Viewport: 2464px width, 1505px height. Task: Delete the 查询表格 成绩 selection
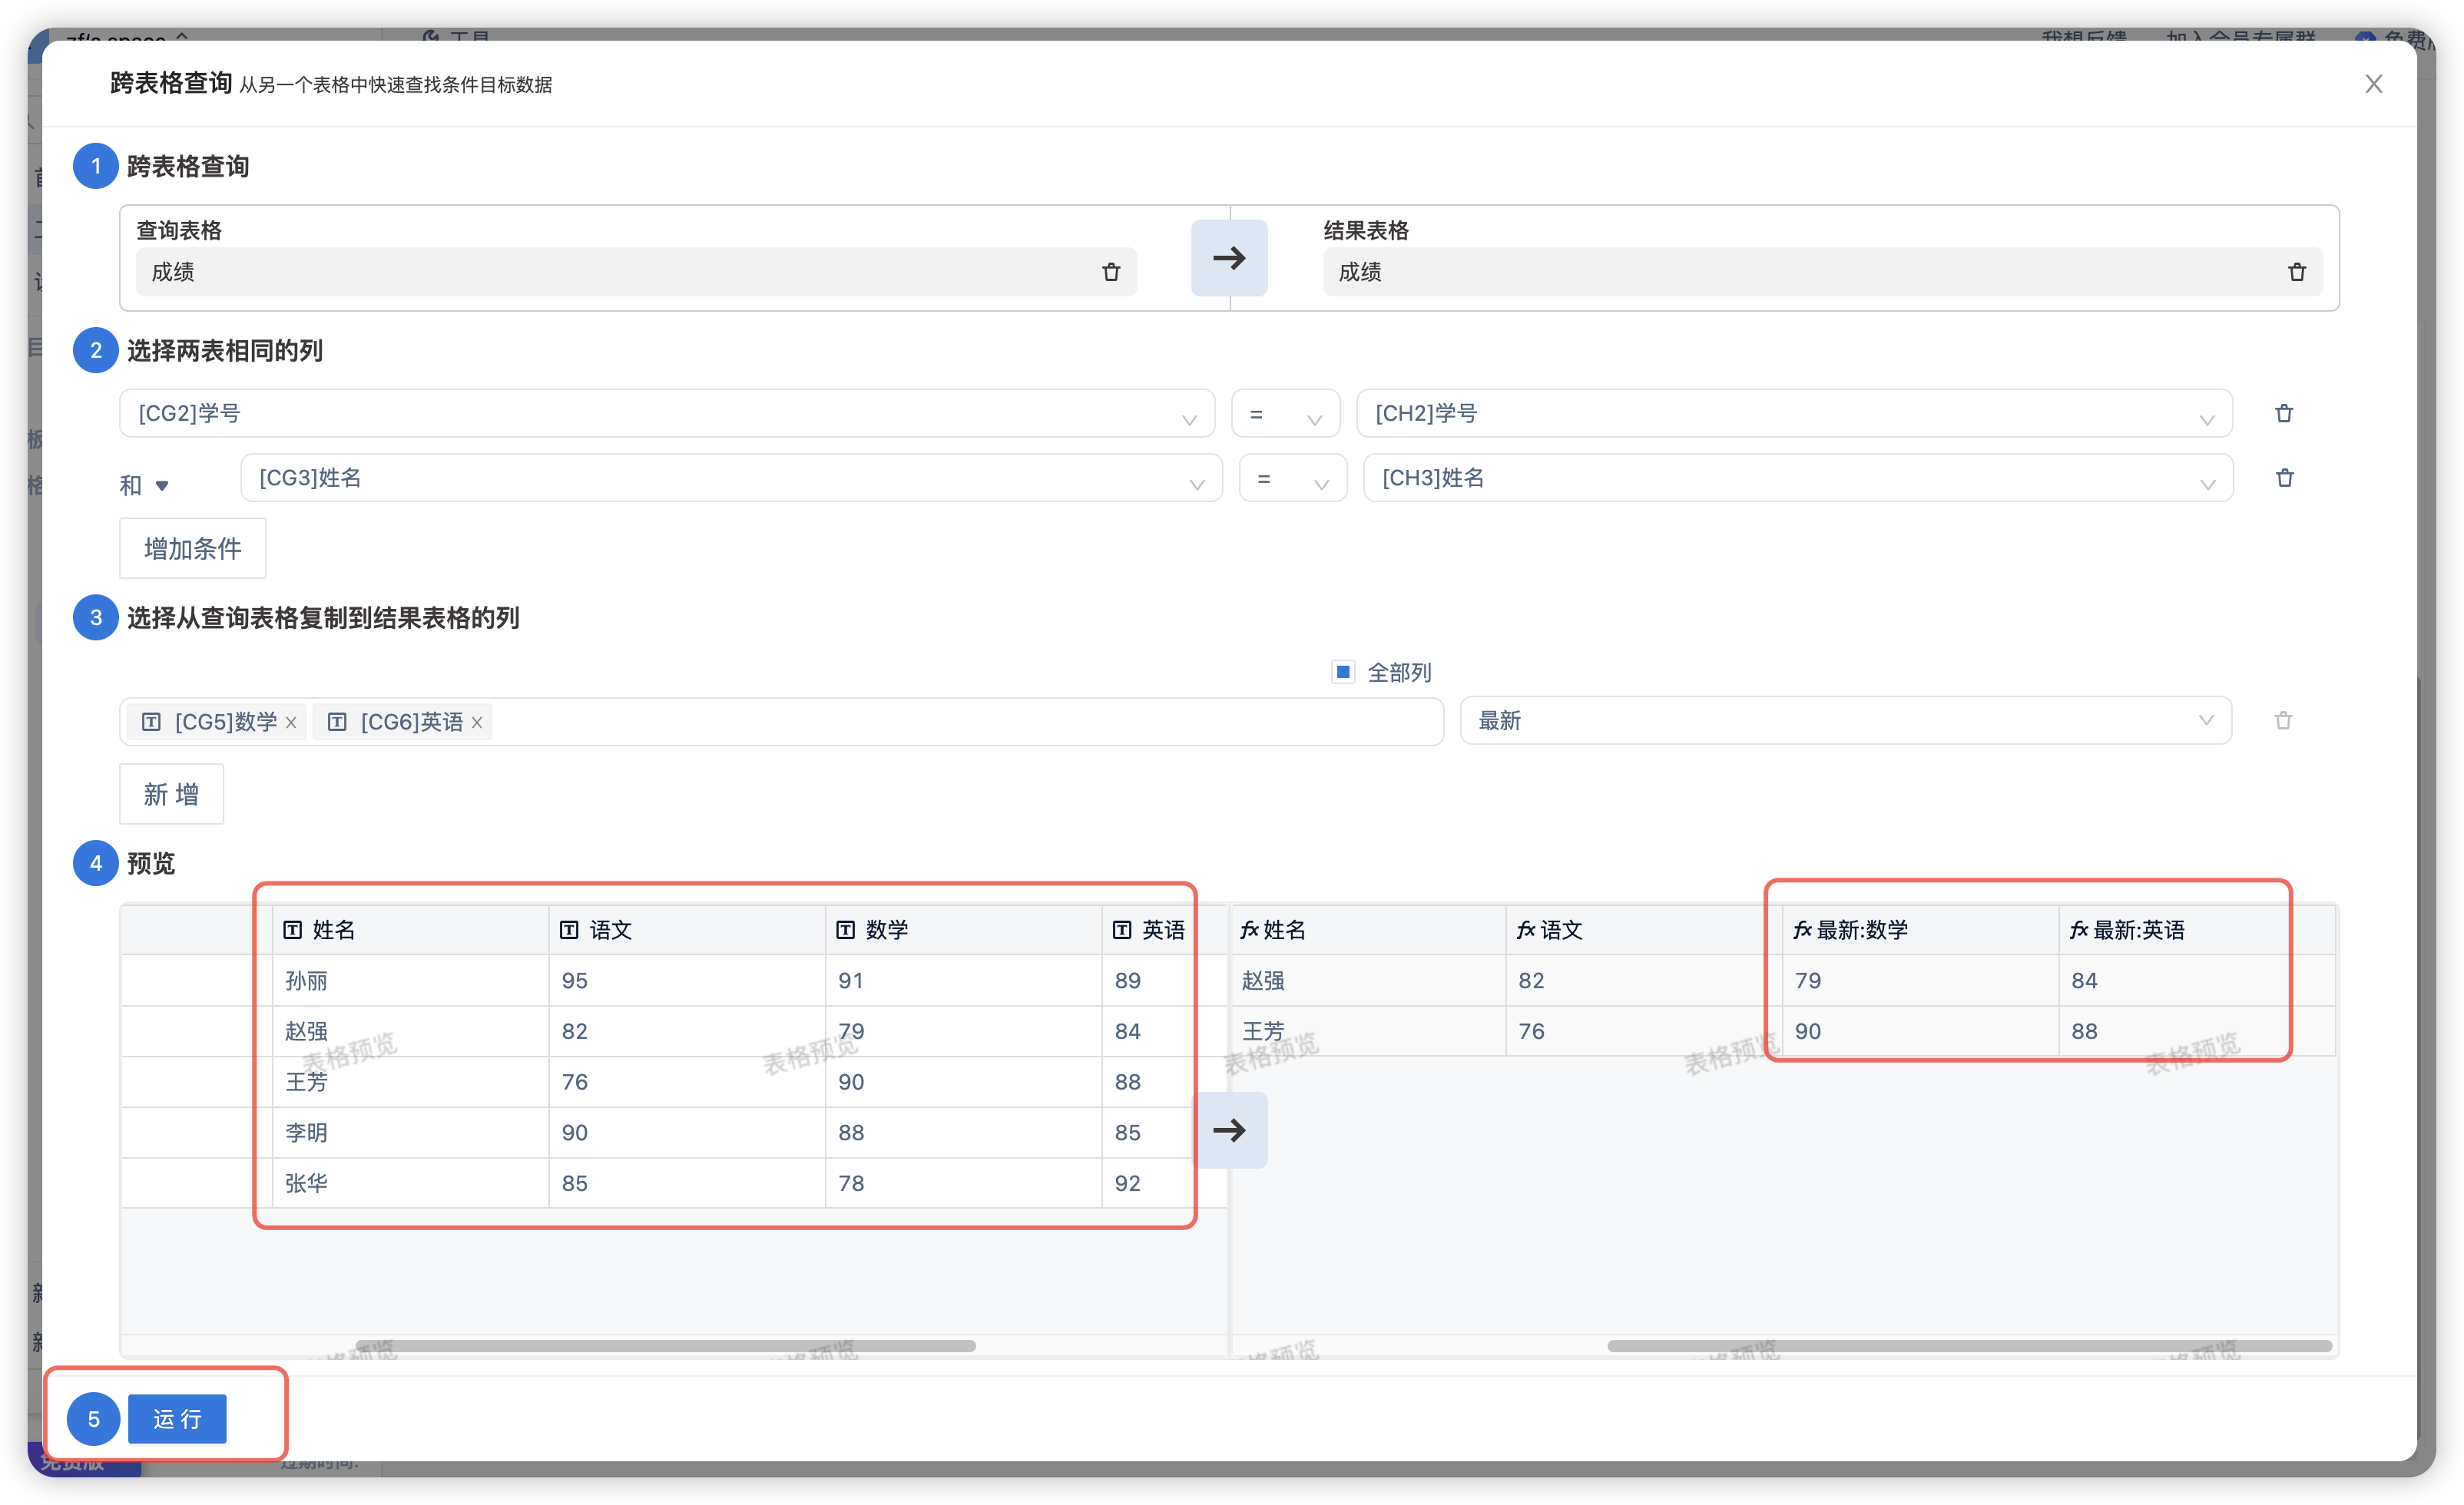coord(1111,272)
